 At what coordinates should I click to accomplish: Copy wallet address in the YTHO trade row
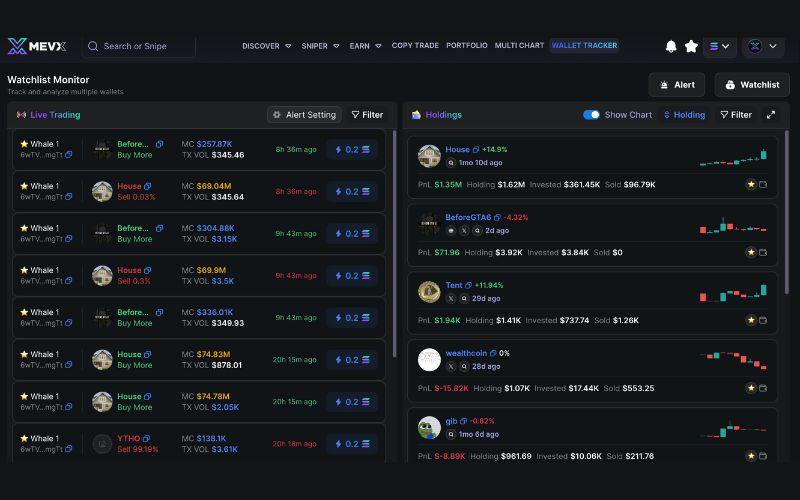(68, 449)
